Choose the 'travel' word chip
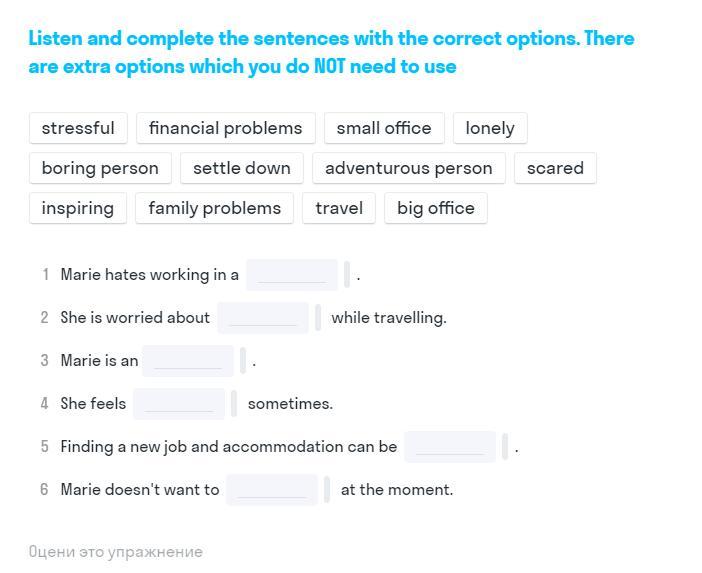This screenshot has width=702, height=573. pos(339,208)
